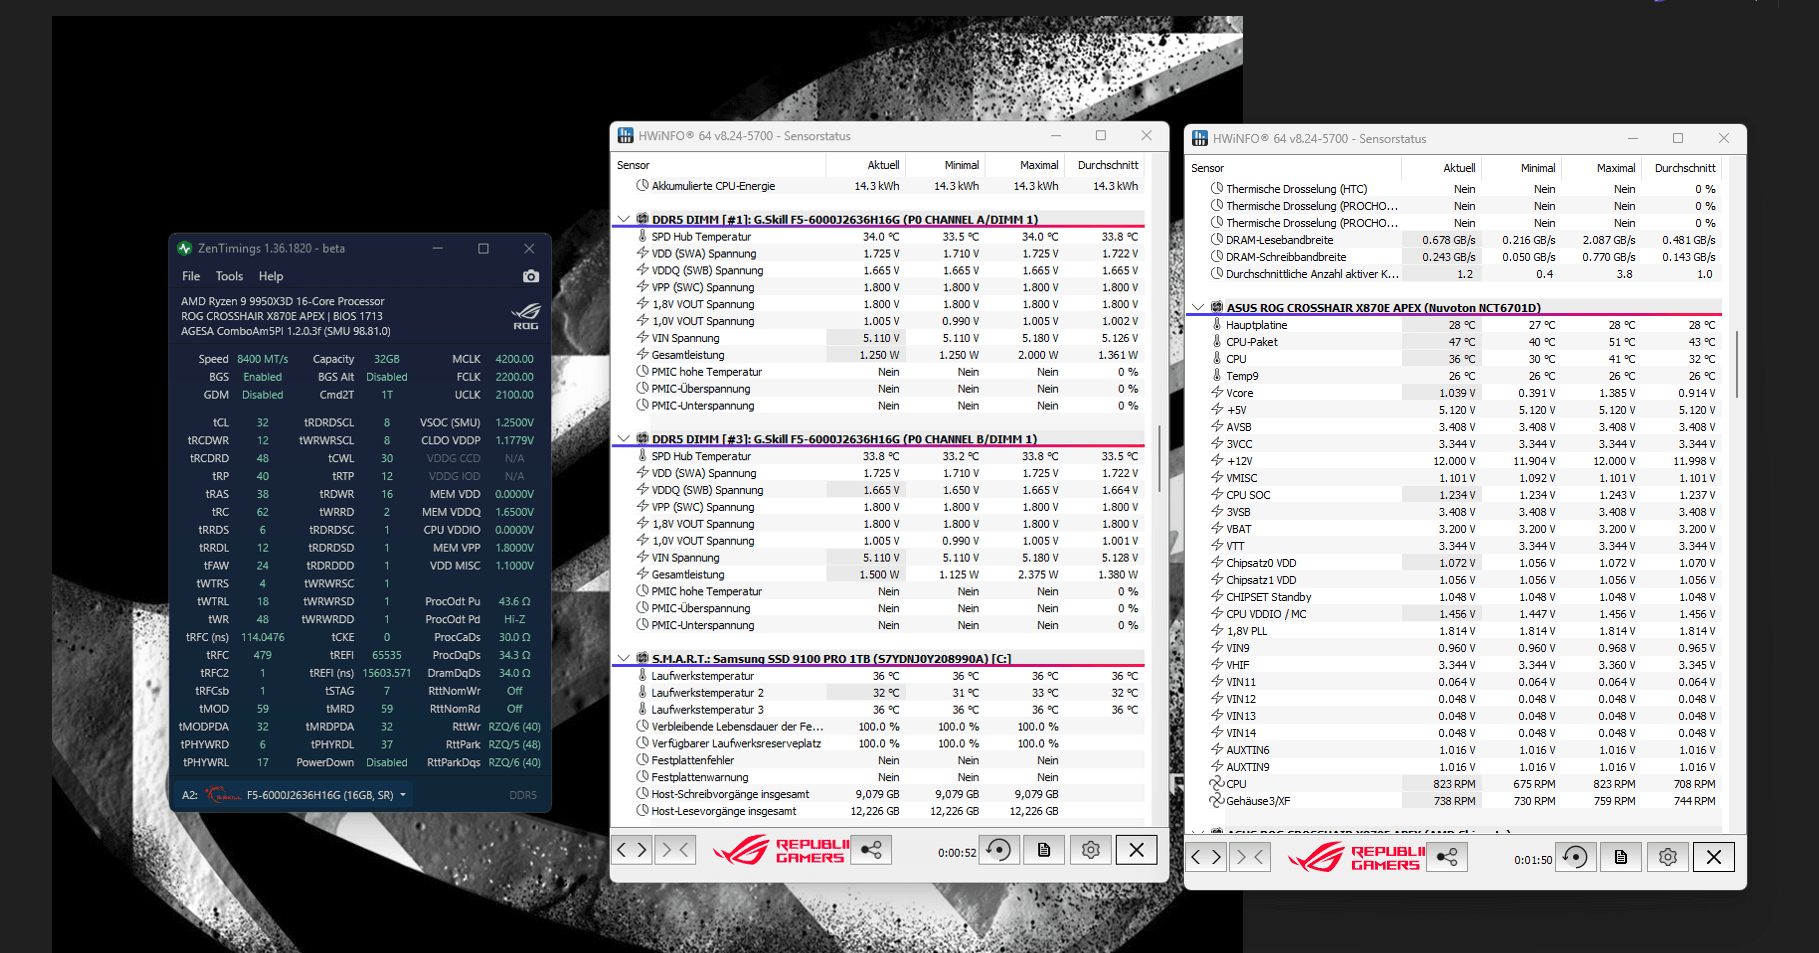Click G.Skill logo in ZenTimings bottom bar
Image resolution: width=1819 pixels, height=953 pixels.
[223, 795]
